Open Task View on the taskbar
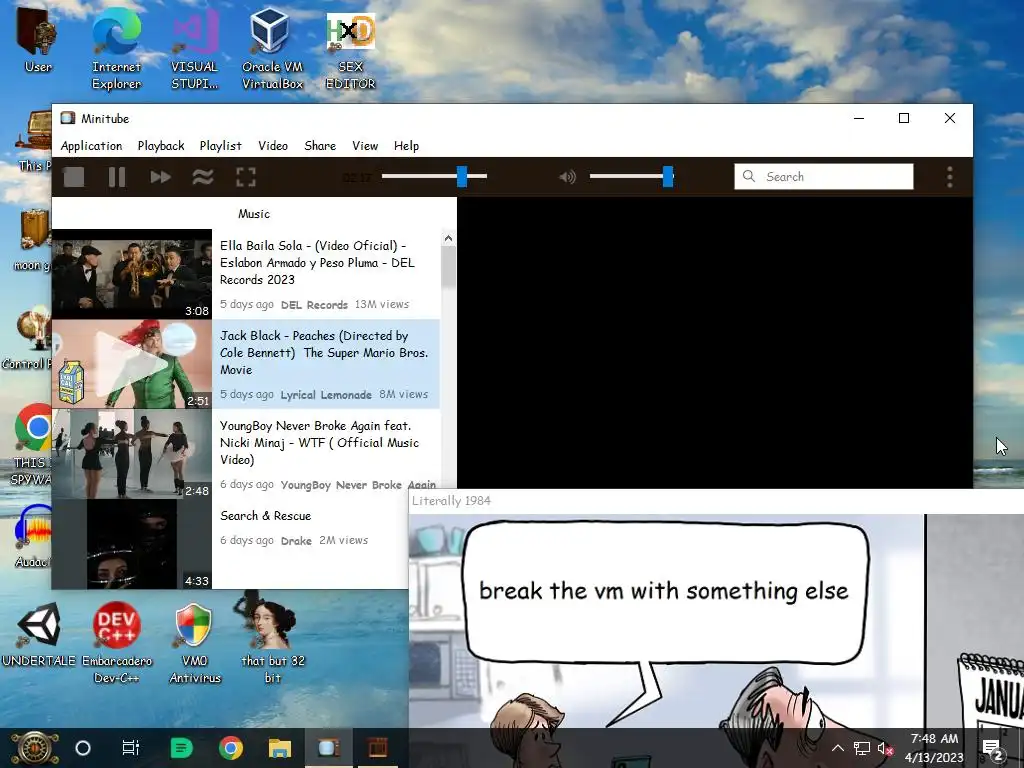The image size is (1024, 768). [x=131, y=748]
